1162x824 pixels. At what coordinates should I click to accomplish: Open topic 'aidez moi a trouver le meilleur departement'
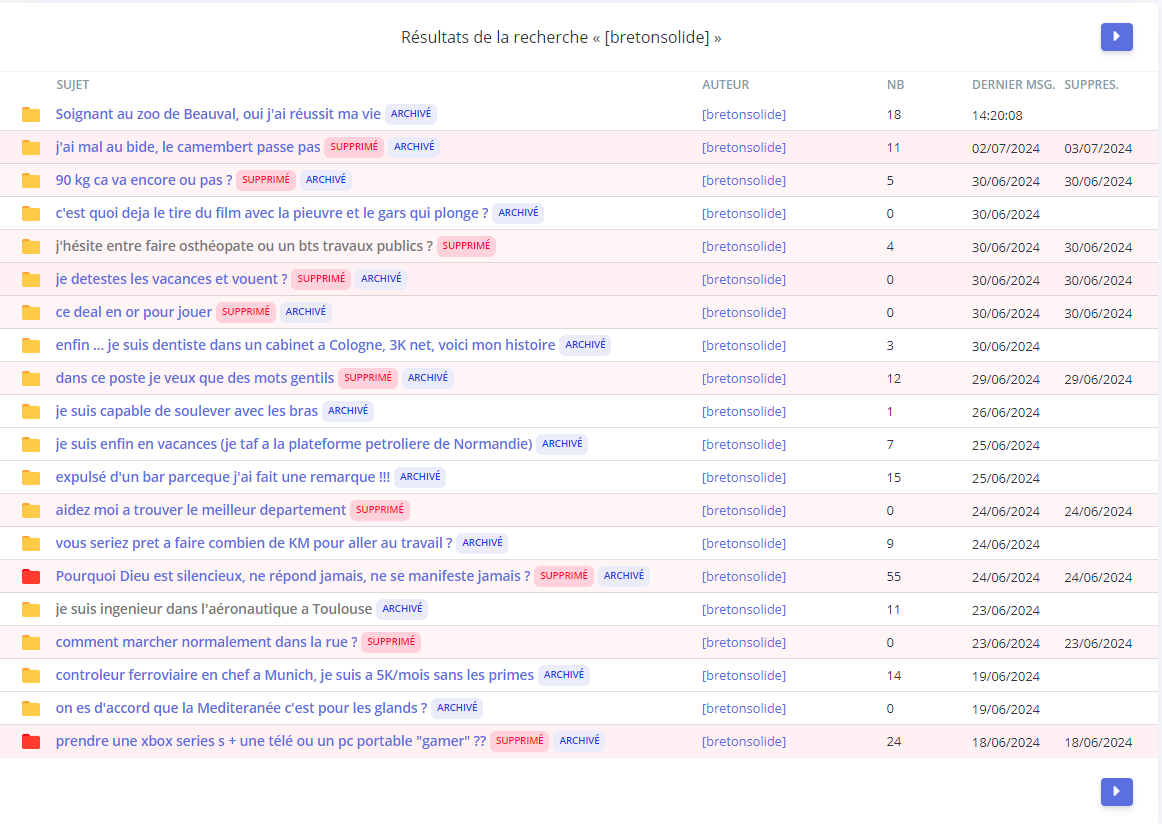point(201,510)
